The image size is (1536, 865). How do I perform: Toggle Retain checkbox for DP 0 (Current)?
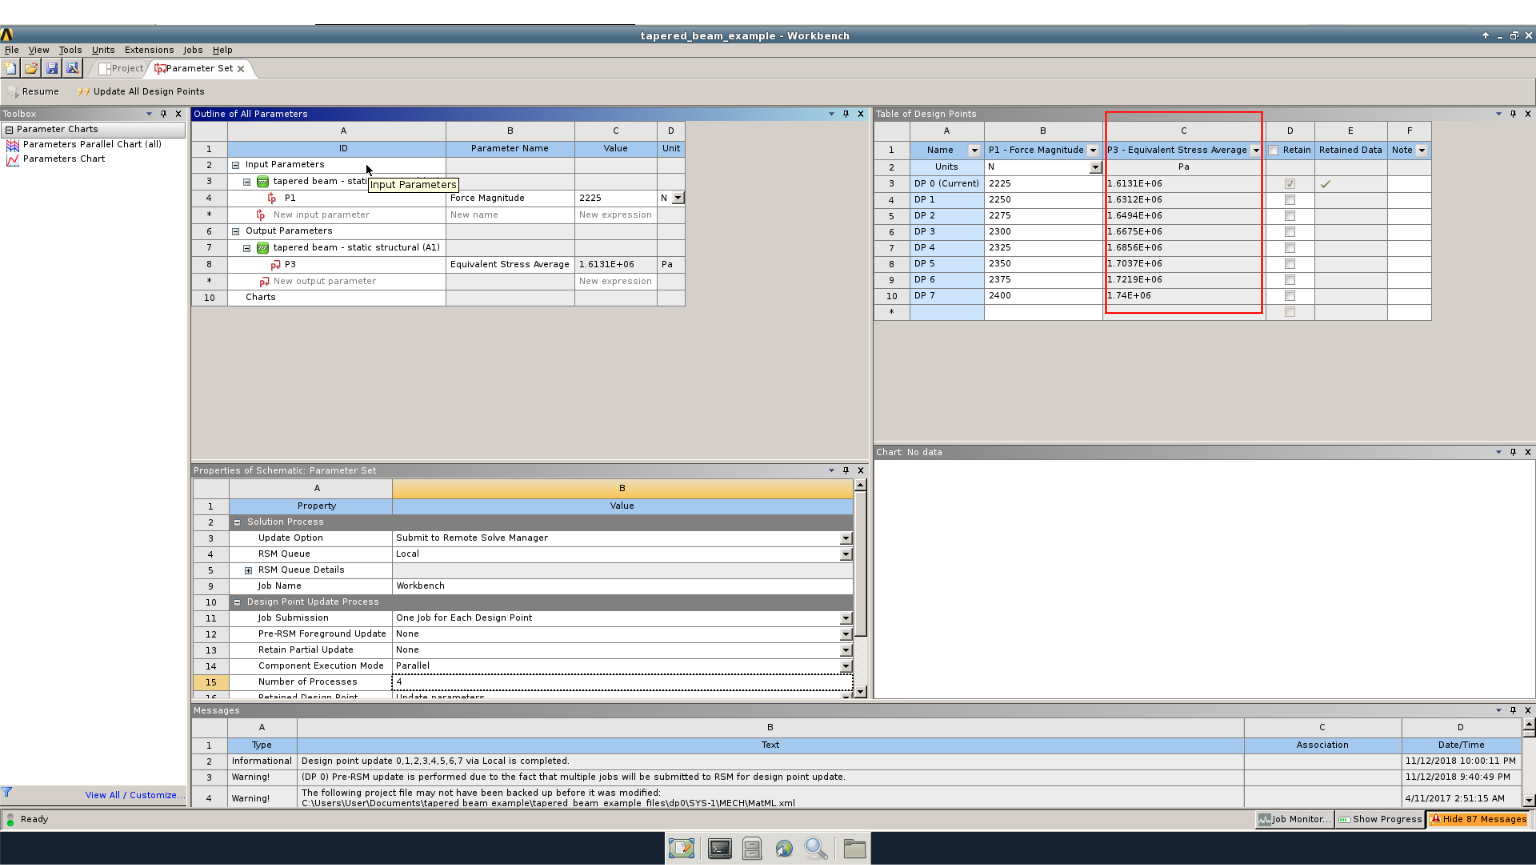click(1290, 184)
